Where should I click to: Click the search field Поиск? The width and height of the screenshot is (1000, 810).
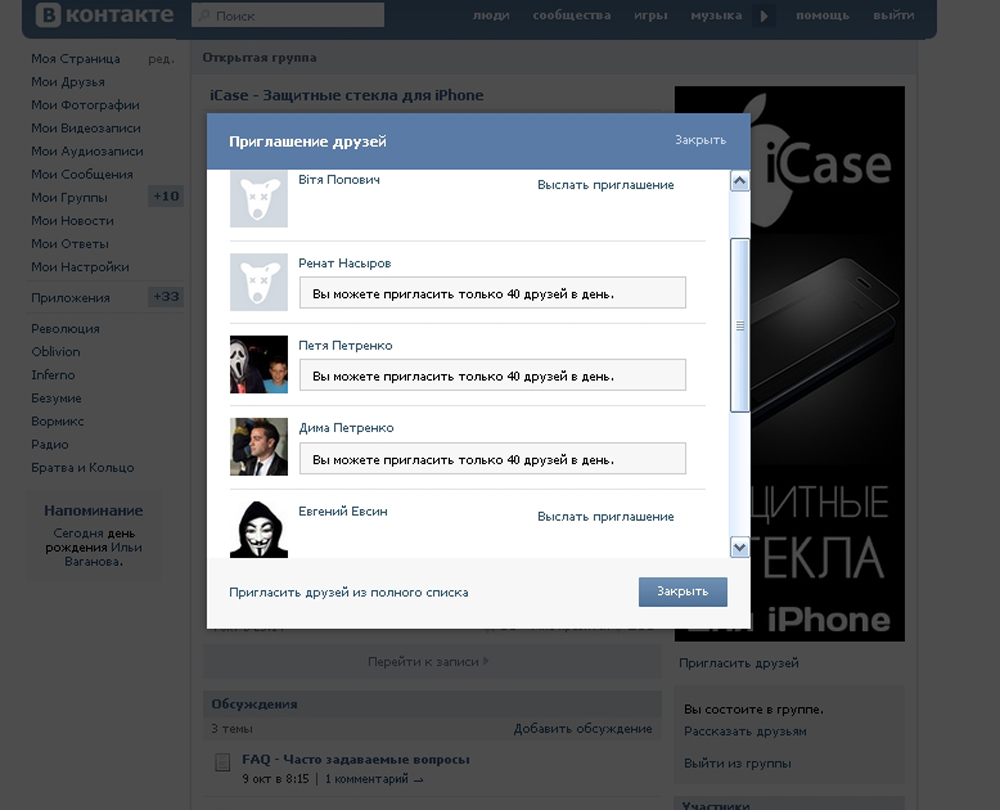click(288, 15)
